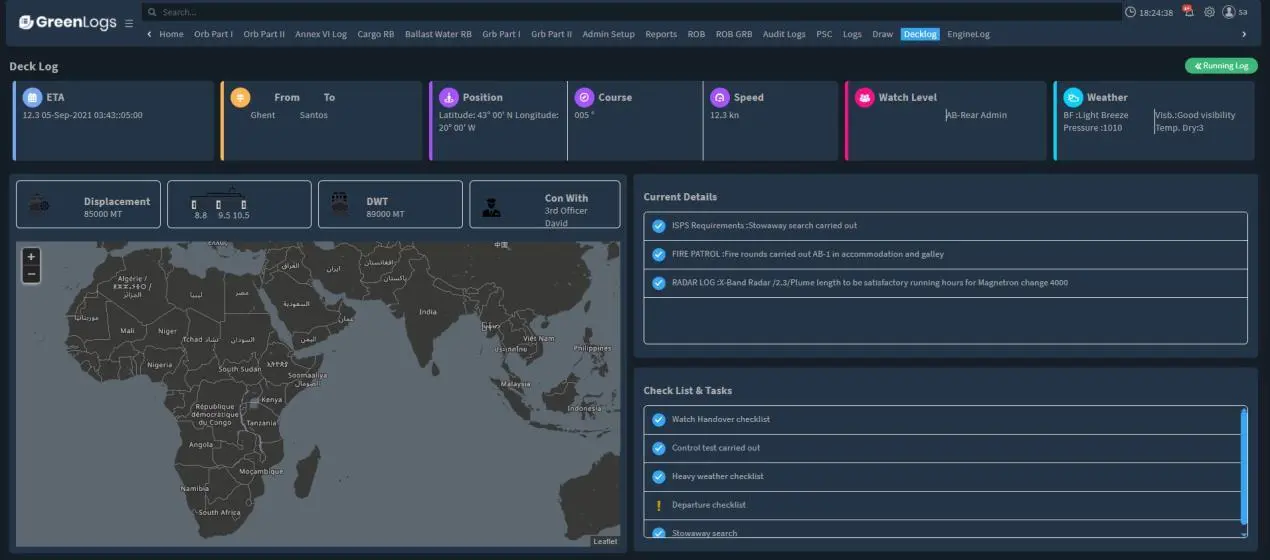
Task: Click the 'Santos' destination text
Action: tap(314, 115)
